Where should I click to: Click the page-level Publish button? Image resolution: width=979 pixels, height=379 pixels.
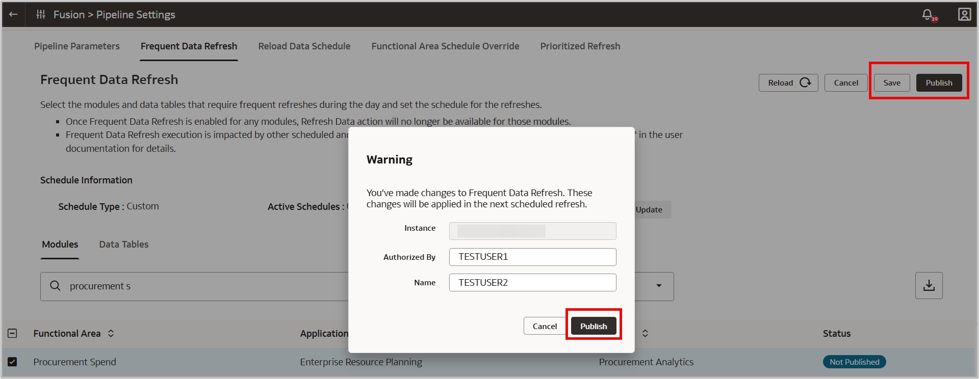[x=939, y=83]
